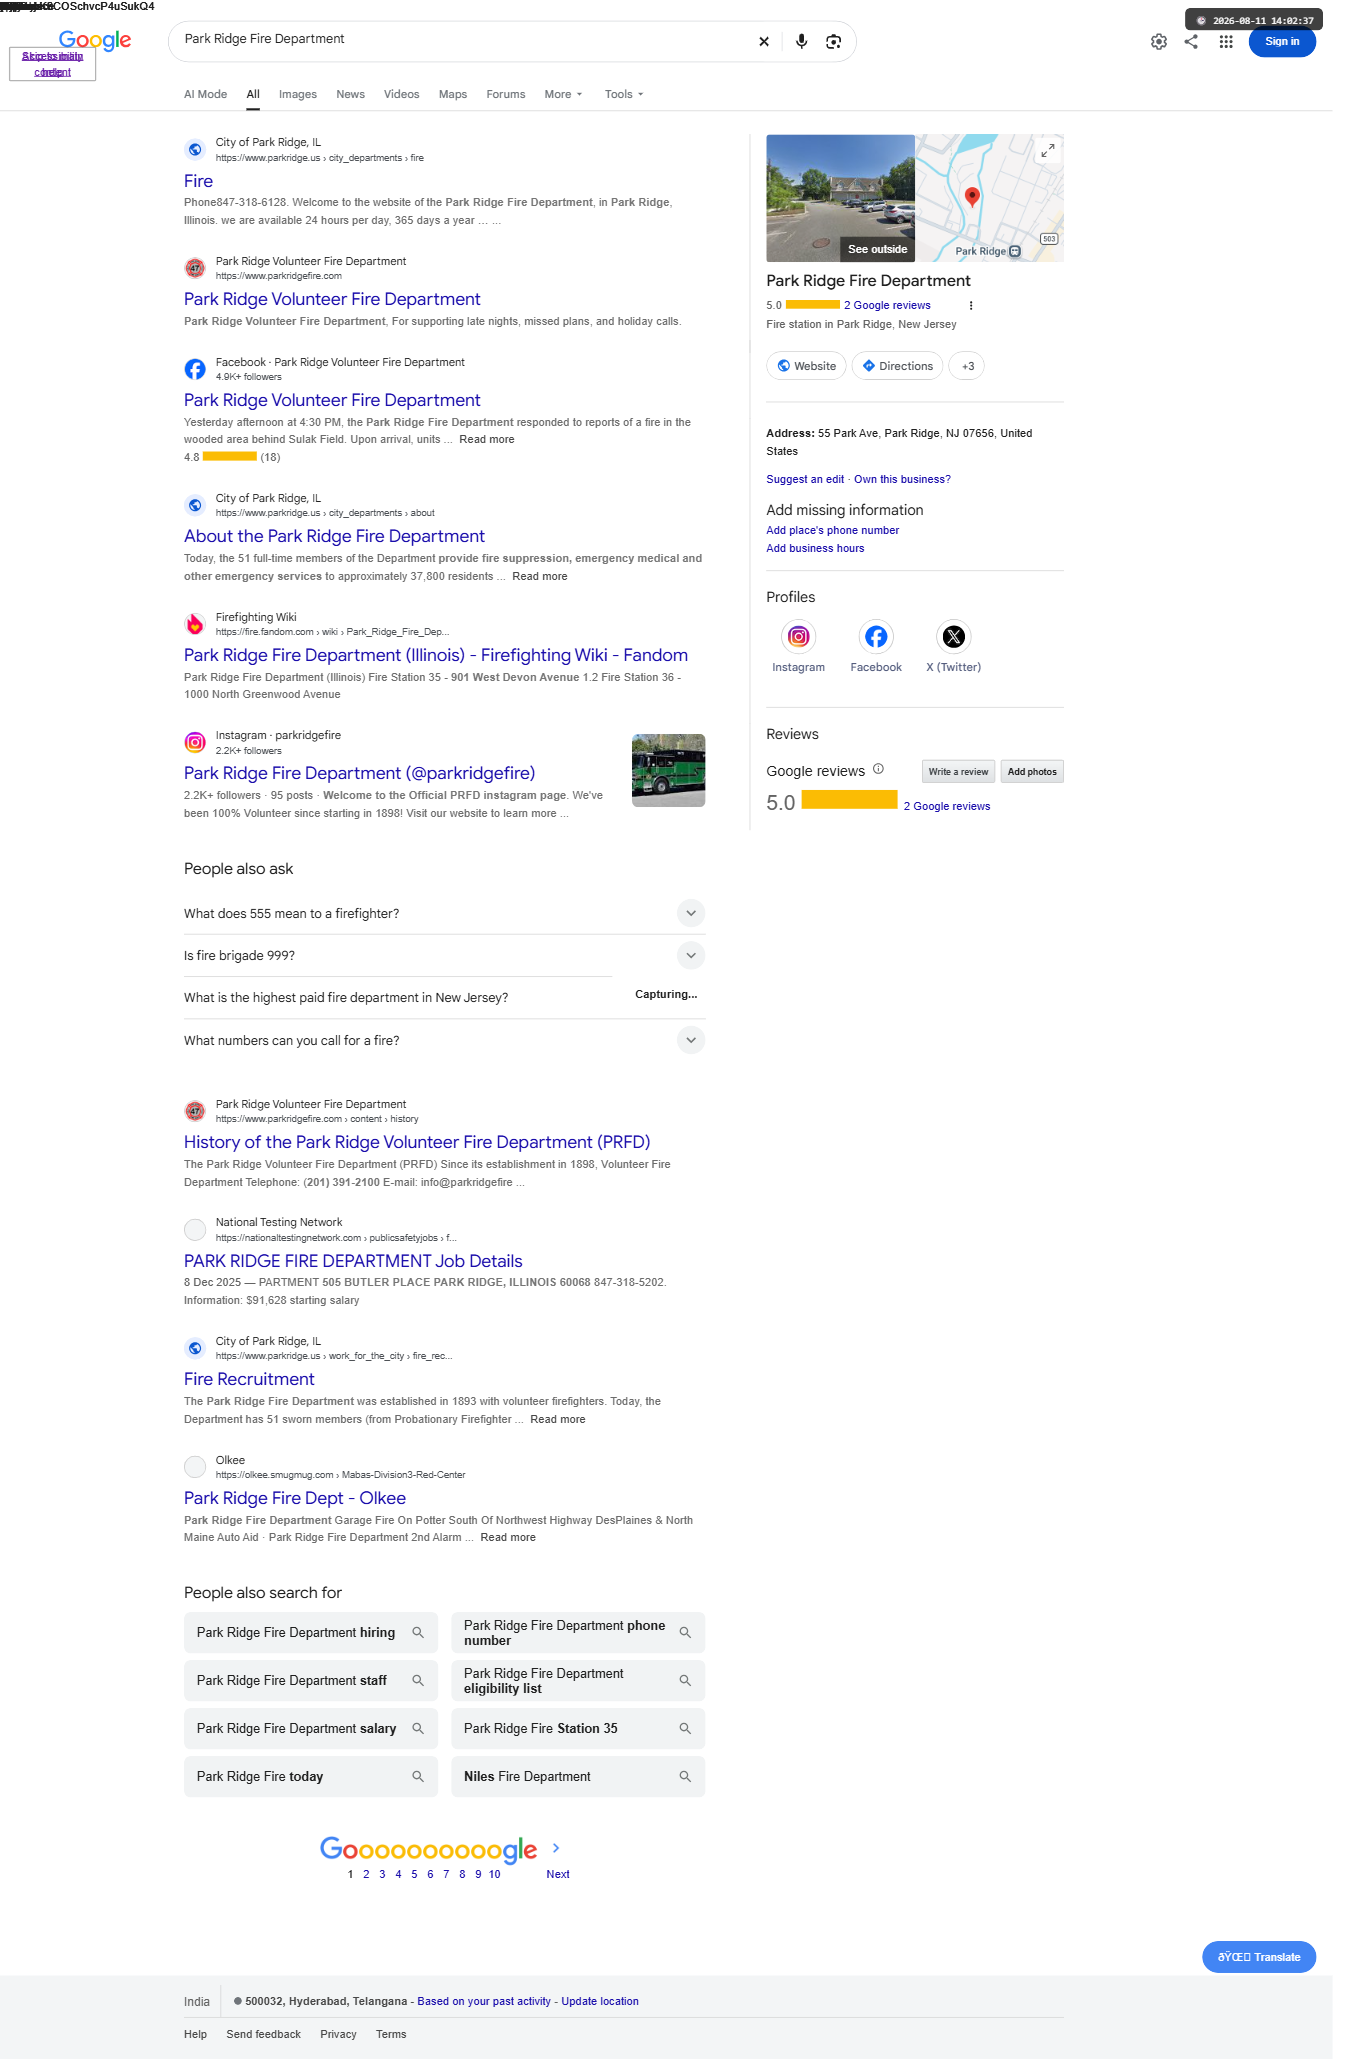The width and height of the screenshot is (1348, 2059).
Task: Click 'Suggest an edit' link
Action: 805,480
